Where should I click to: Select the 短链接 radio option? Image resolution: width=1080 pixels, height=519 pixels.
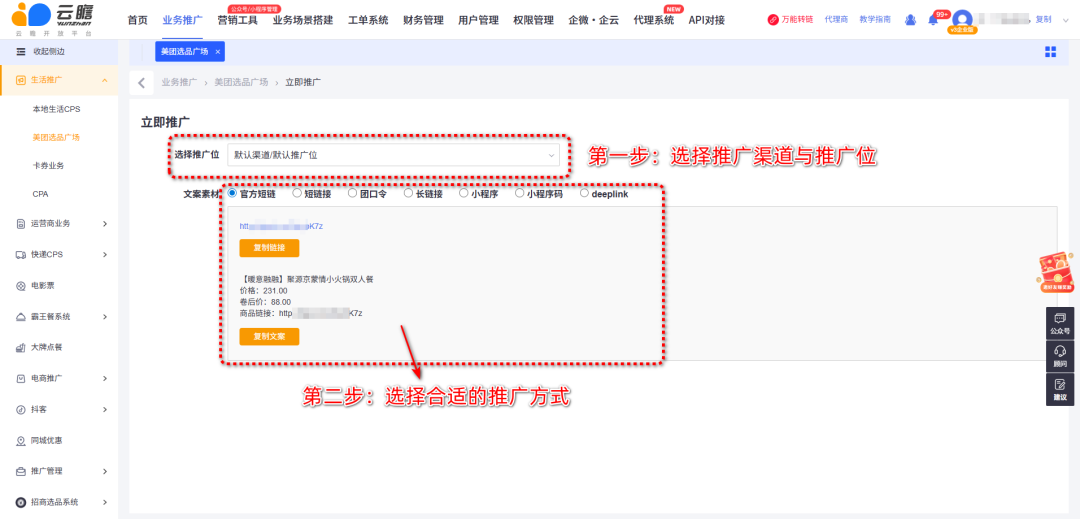tap(297, 193)
